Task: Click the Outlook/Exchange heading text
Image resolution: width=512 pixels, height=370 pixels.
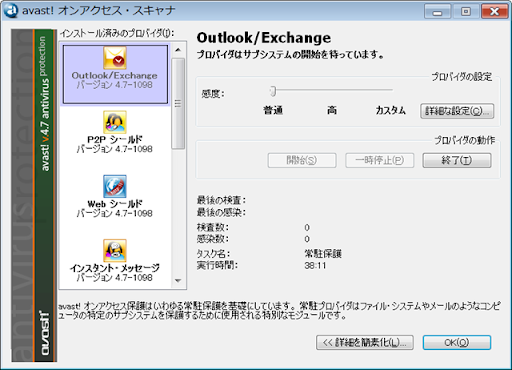Action: pos(264,38)
